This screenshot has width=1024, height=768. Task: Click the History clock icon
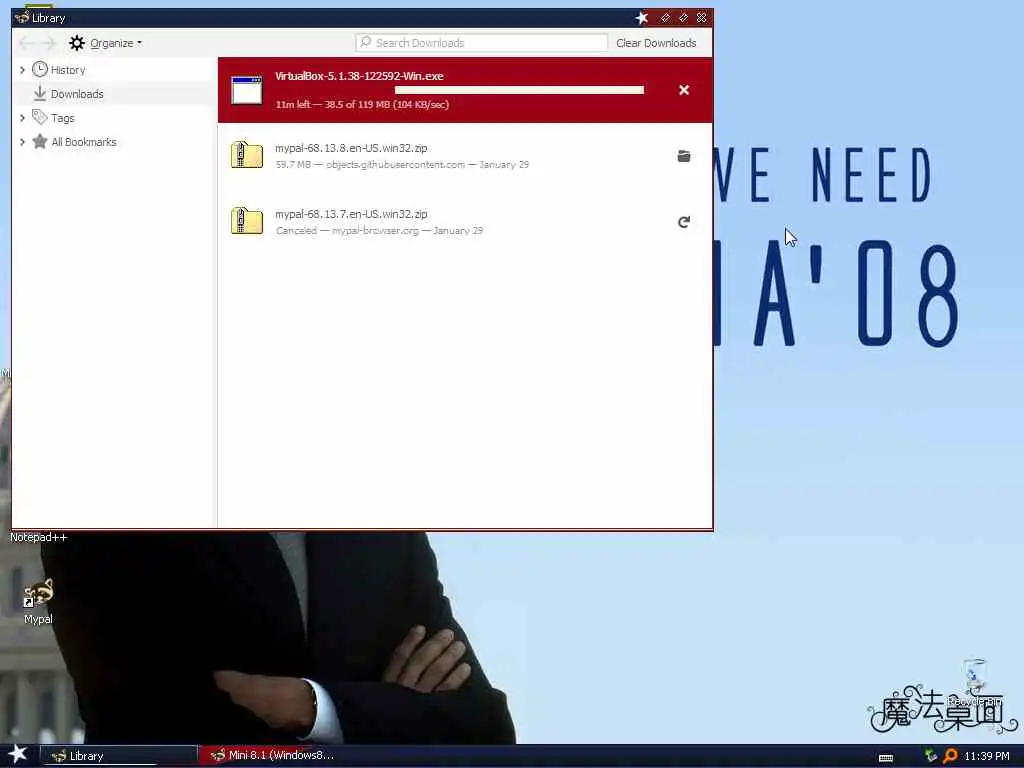click(40, 69)
